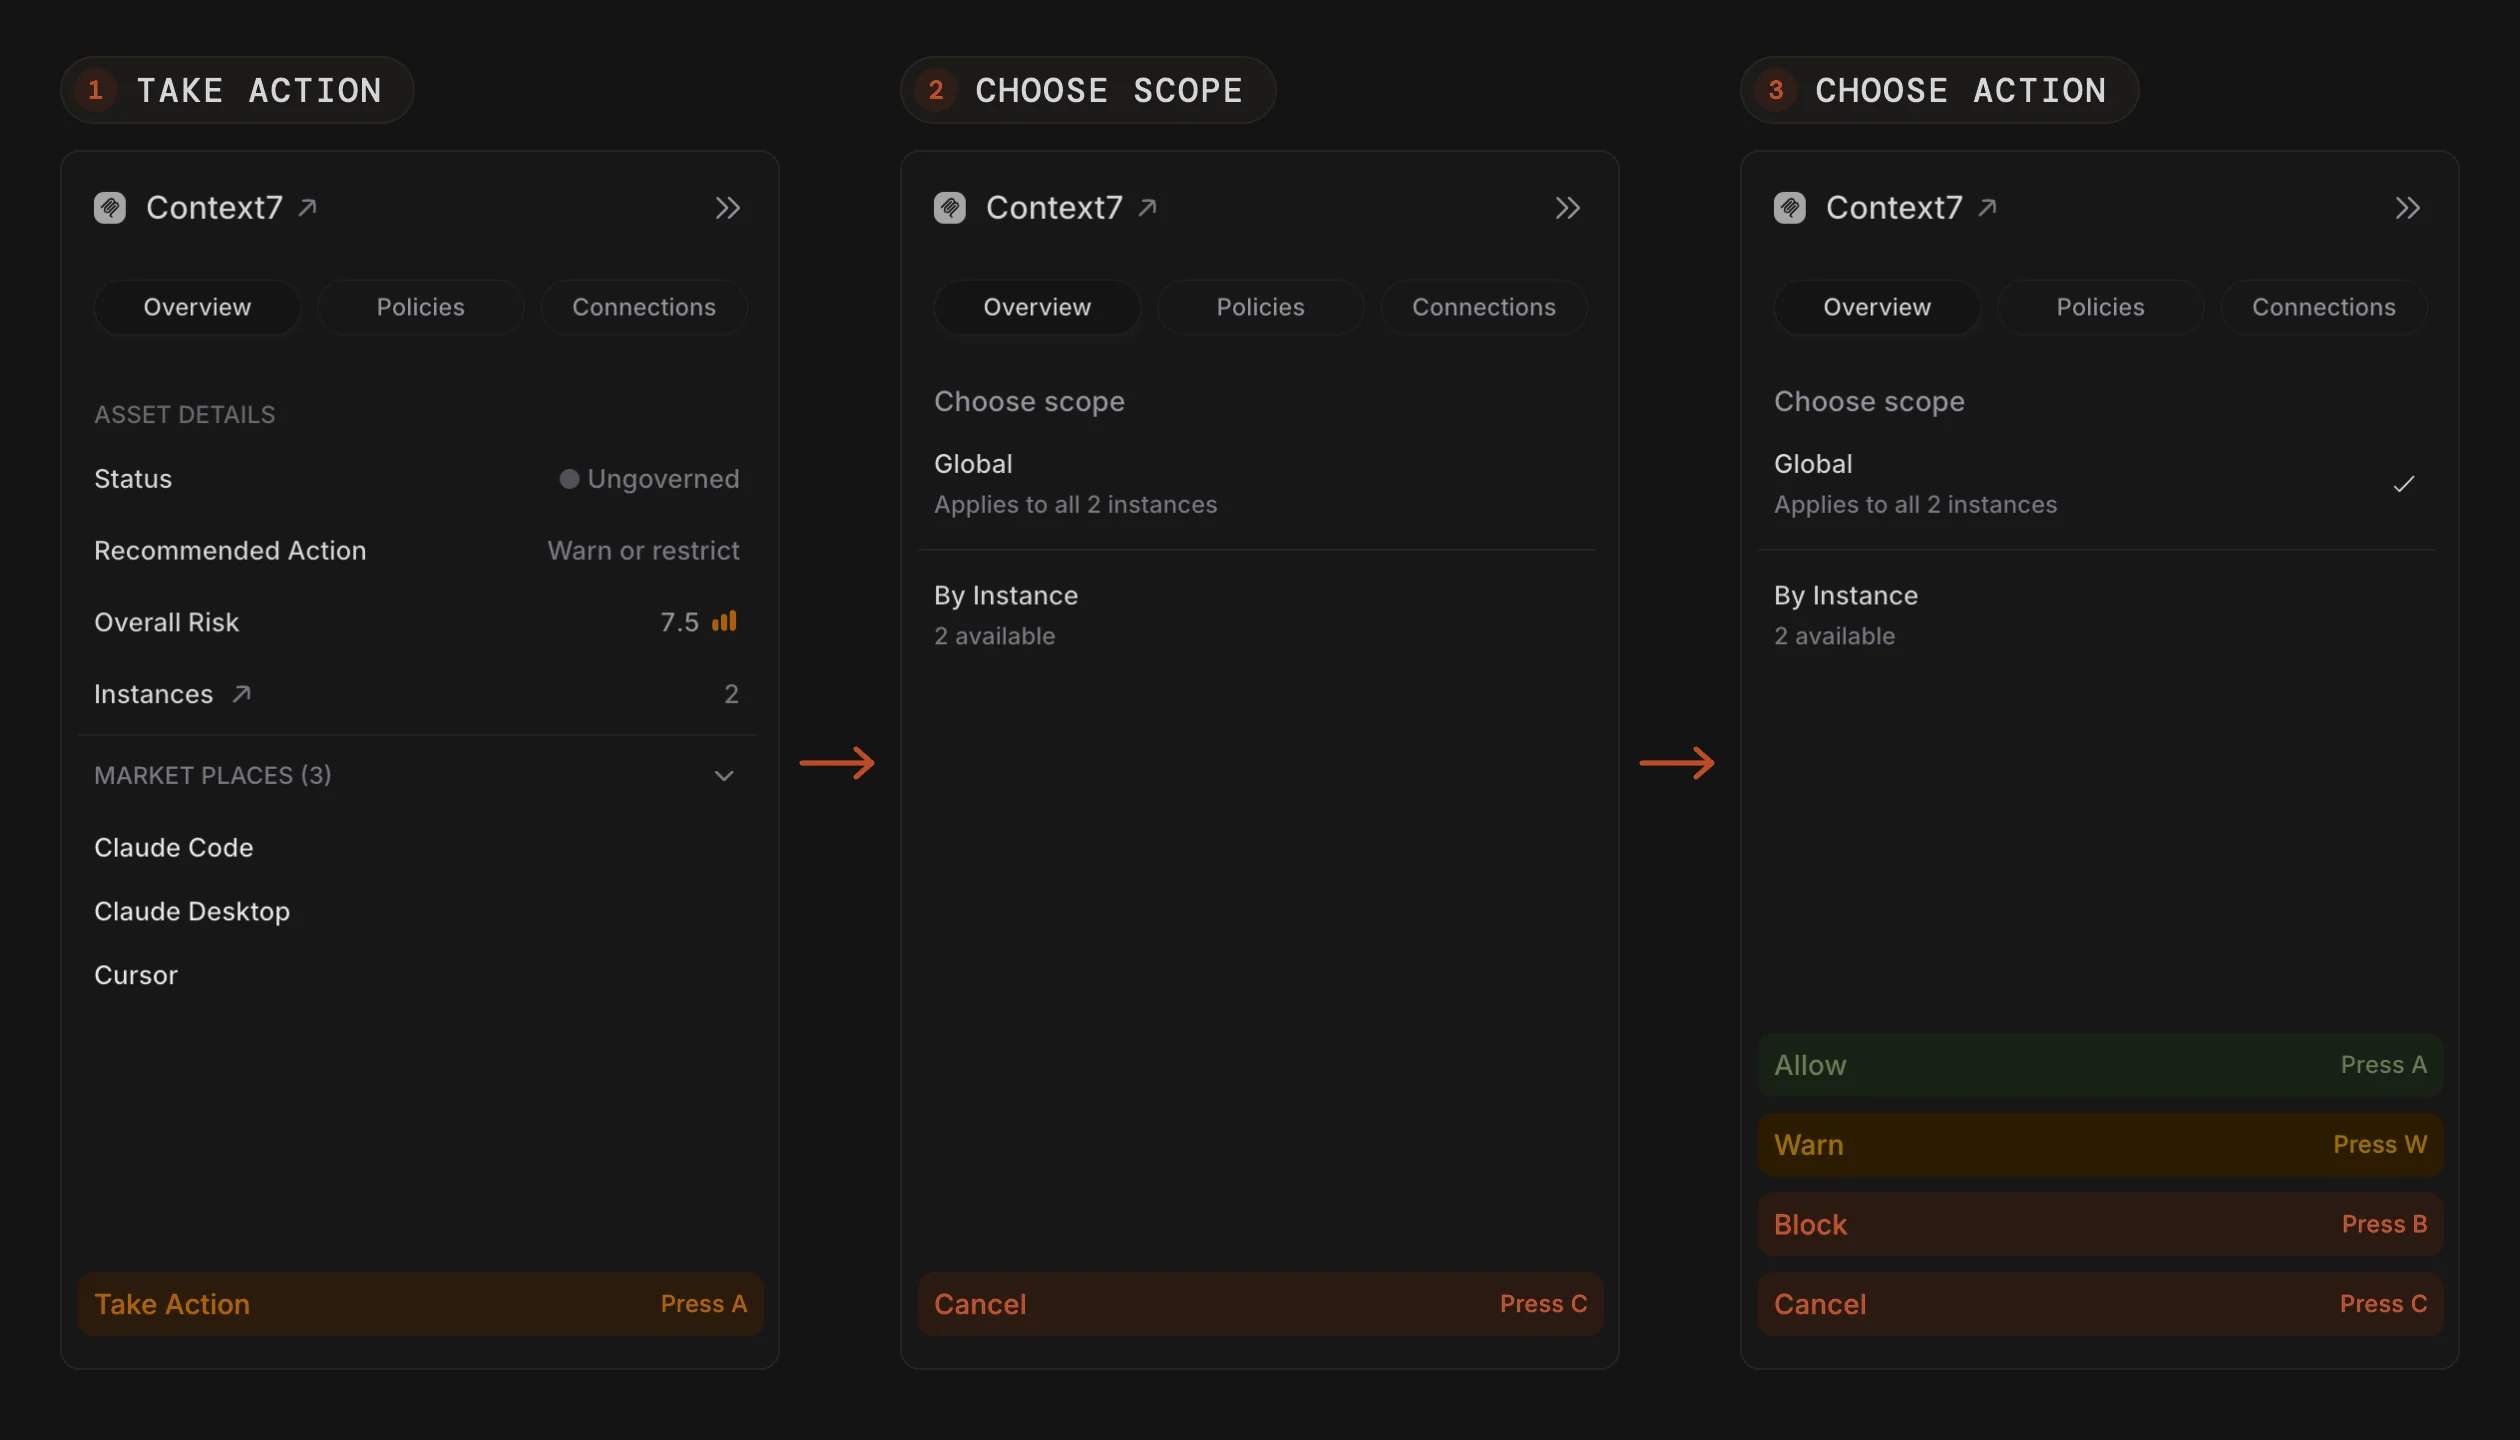Click the 'Warn or restrict' recommended action value
The image size is (2520, 1440).
643,551
